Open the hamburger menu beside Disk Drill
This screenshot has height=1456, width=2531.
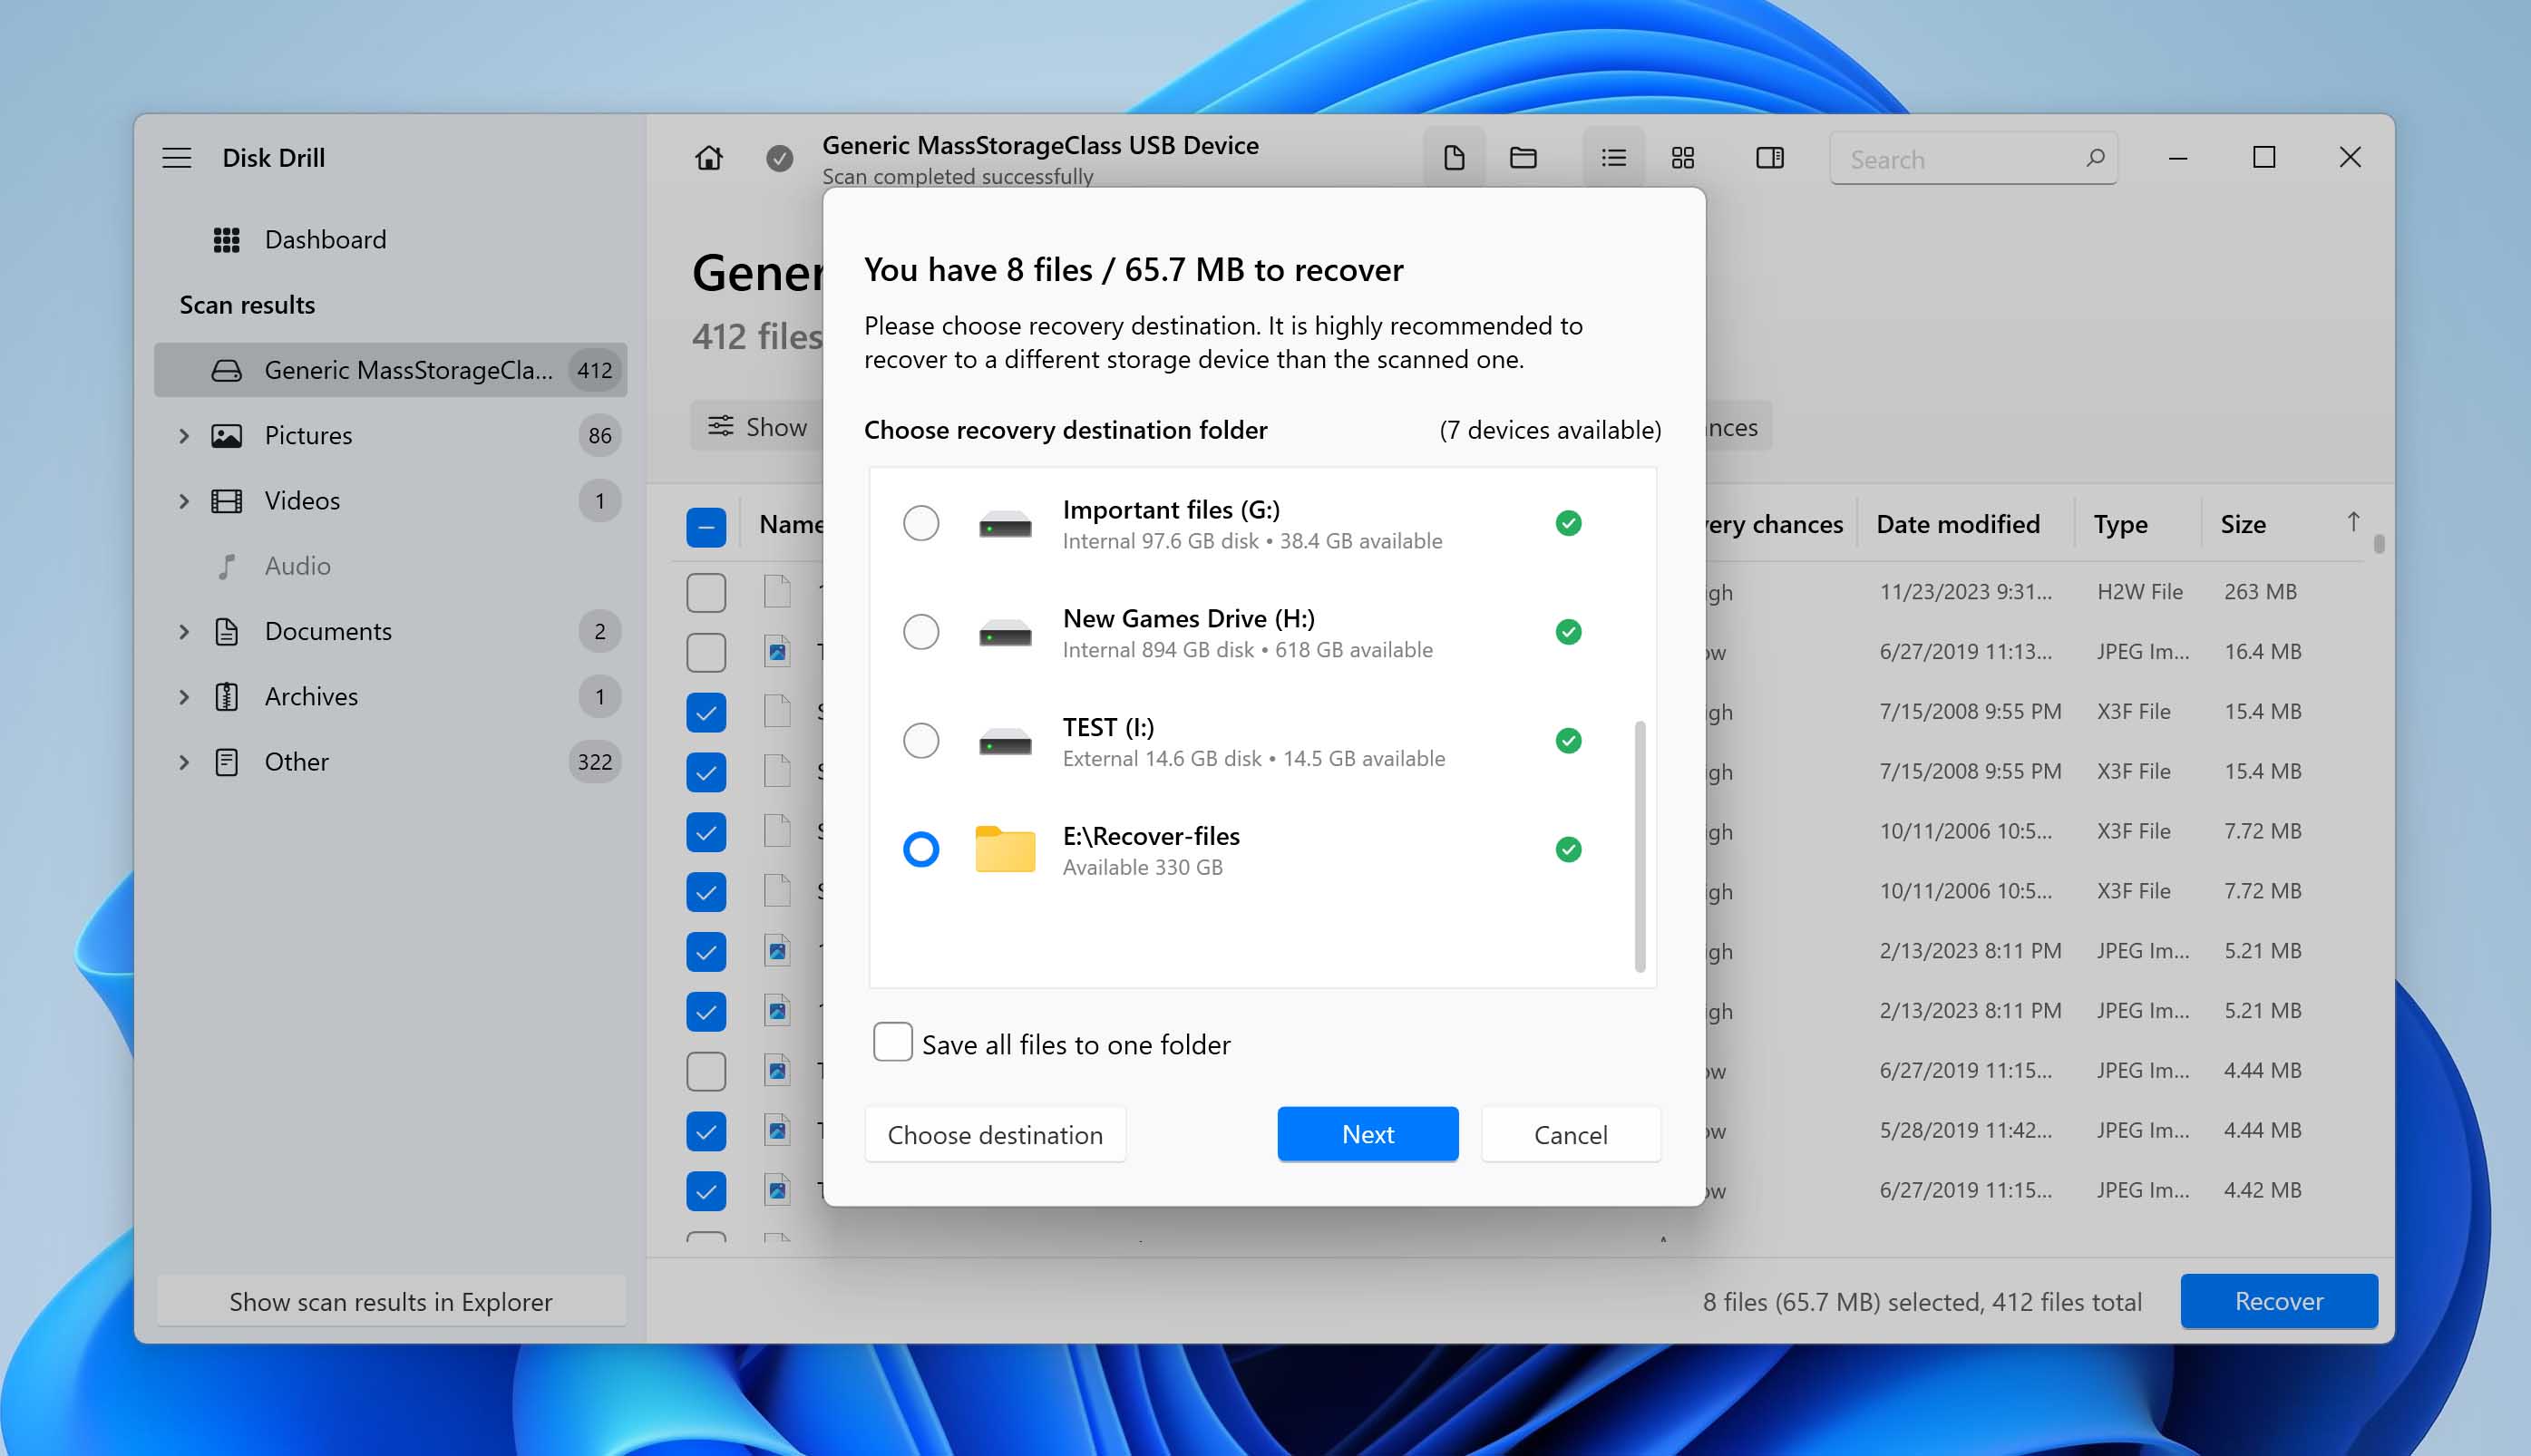[x=177, y=158]
